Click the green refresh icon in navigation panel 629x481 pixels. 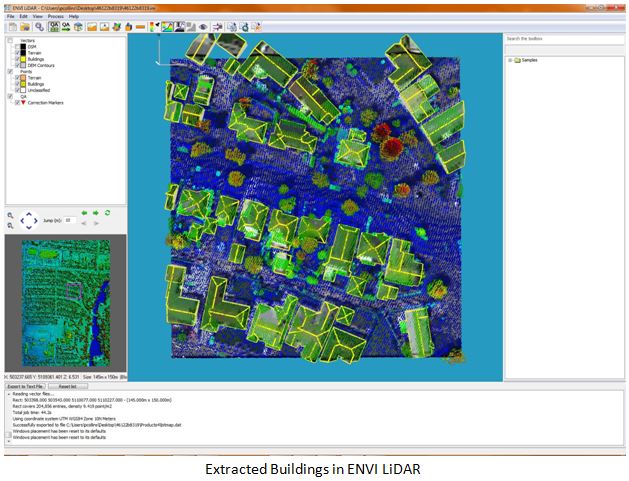(x=107, y=212)
